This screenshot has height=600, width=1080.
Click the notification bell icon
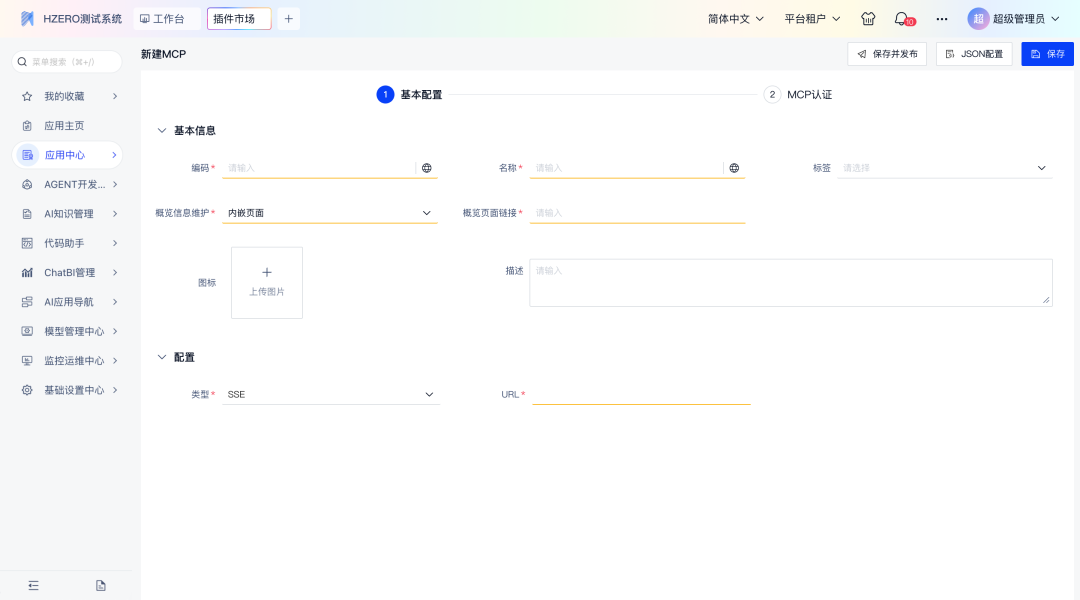(x=901, y=19)
